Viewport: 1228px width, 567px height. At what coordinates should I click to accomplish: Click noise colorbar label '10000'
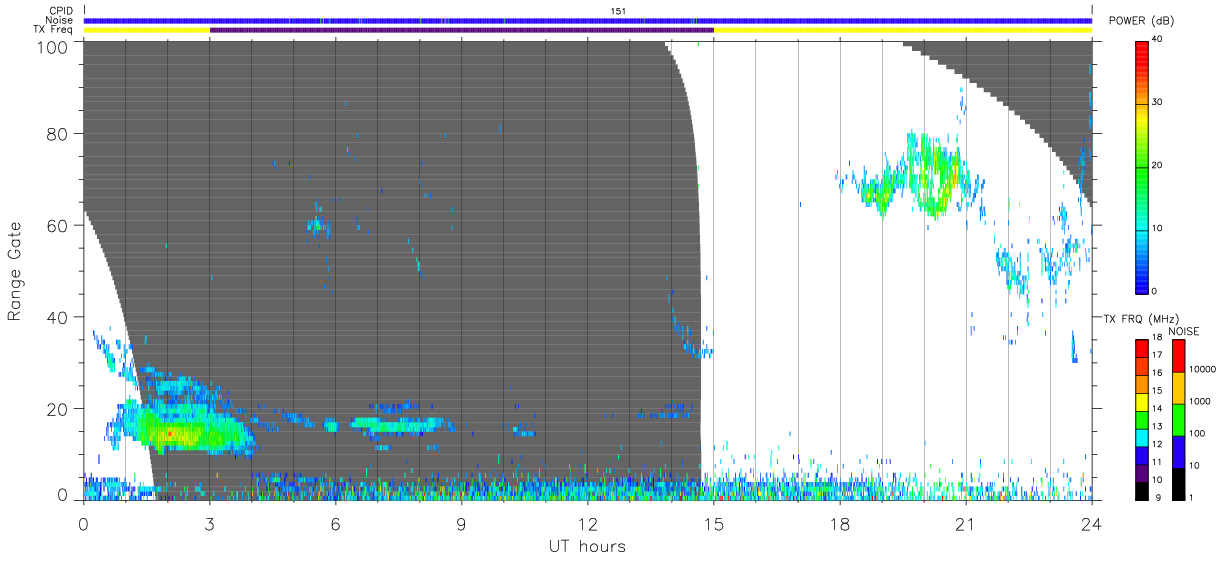coord(1202,369)
